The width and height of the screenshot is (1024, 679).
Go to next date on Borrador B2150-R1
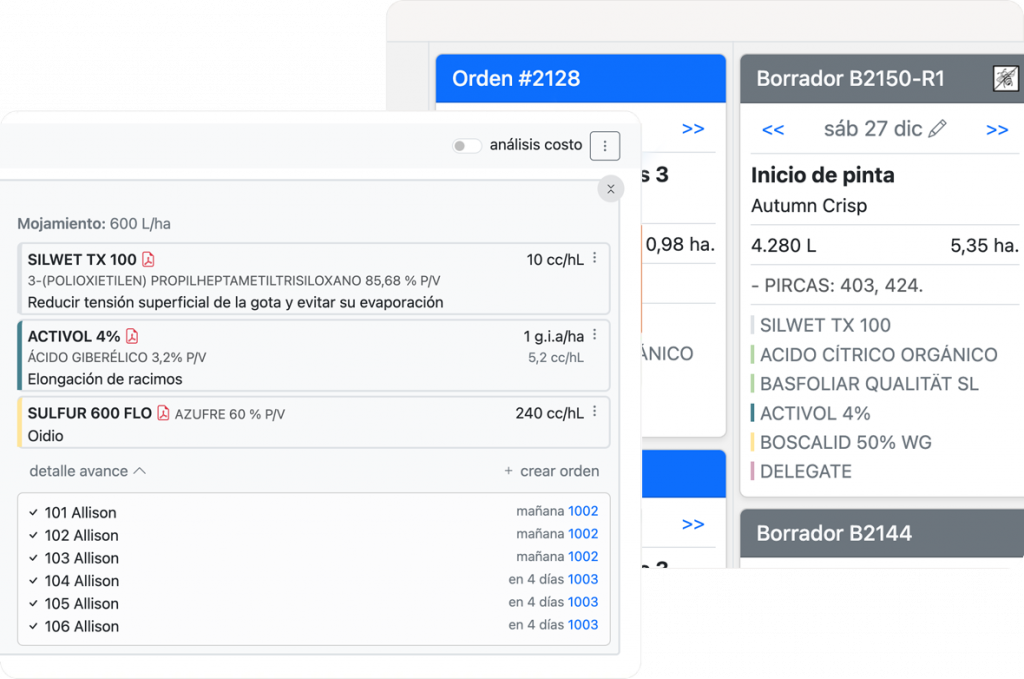coord(996,129)
